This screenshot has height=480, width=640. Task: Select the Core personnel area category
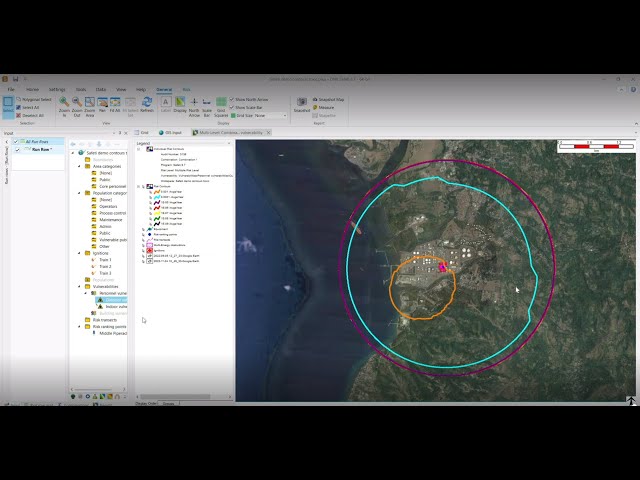point(113,187)
